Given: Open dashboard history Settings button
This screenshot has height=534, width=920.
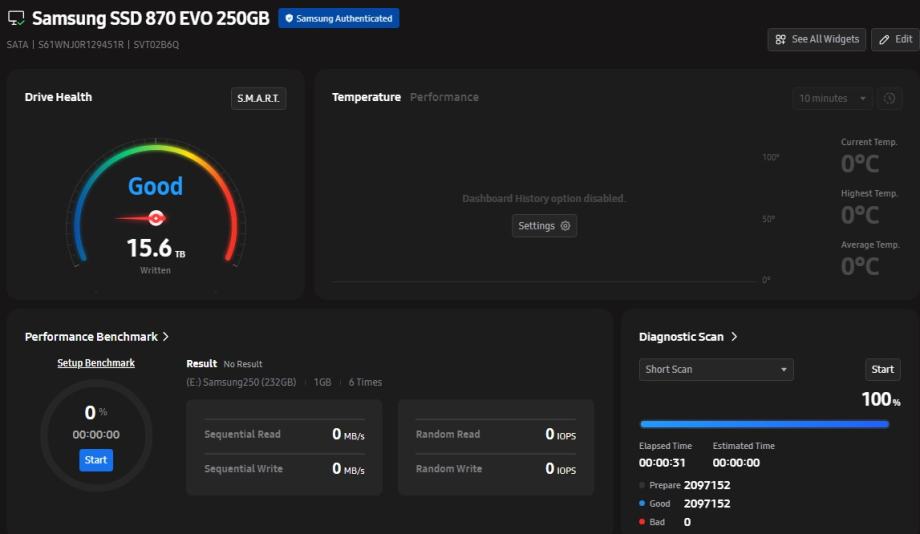Looking at the screenshot, I should (x=544, y=226).
